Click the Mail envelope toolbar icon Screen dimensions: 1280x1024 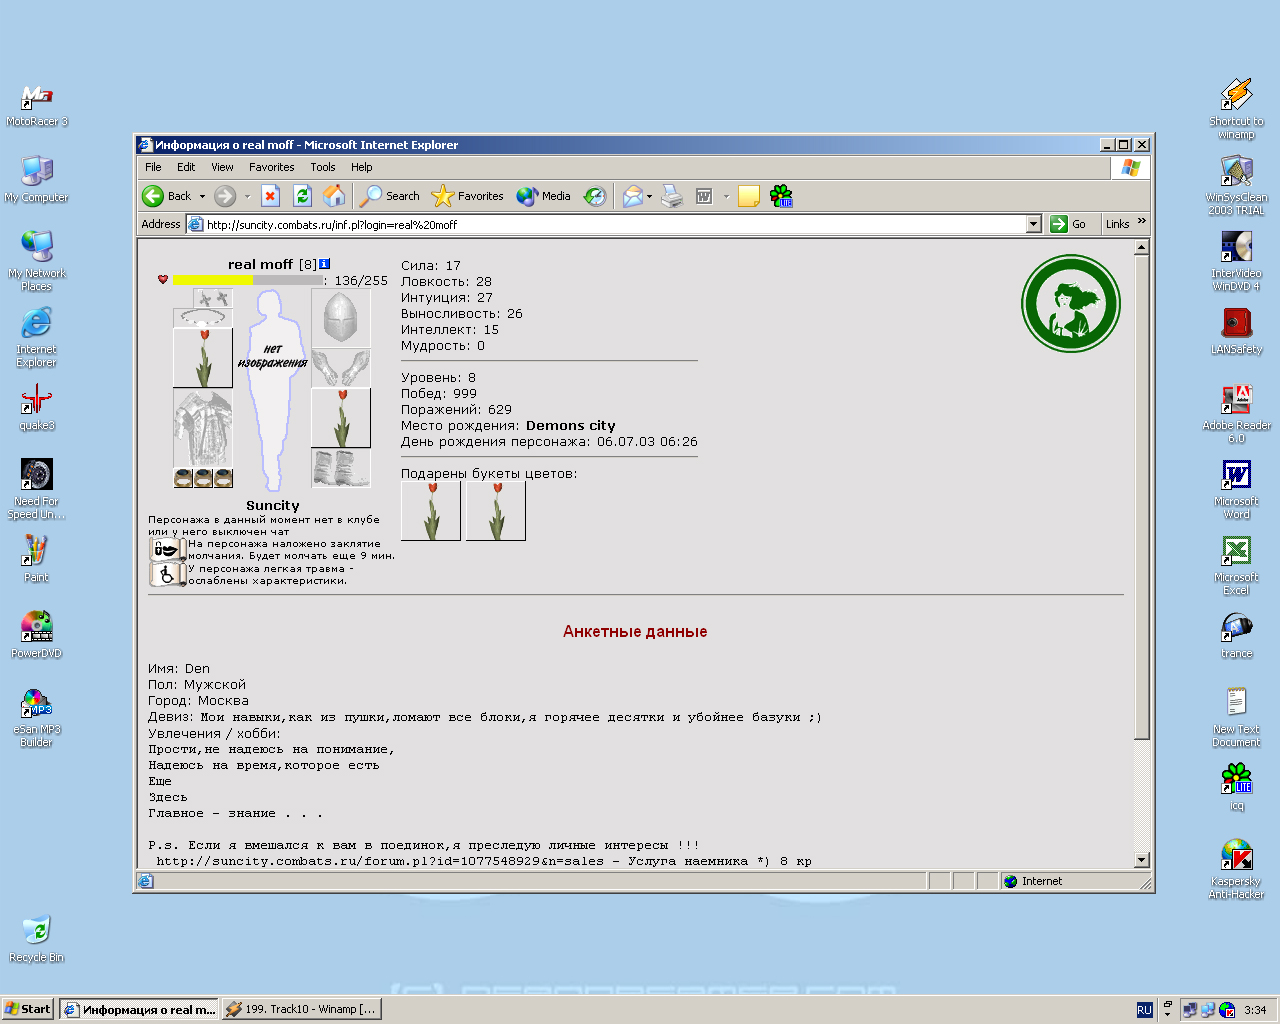click(x=632, y=196)
